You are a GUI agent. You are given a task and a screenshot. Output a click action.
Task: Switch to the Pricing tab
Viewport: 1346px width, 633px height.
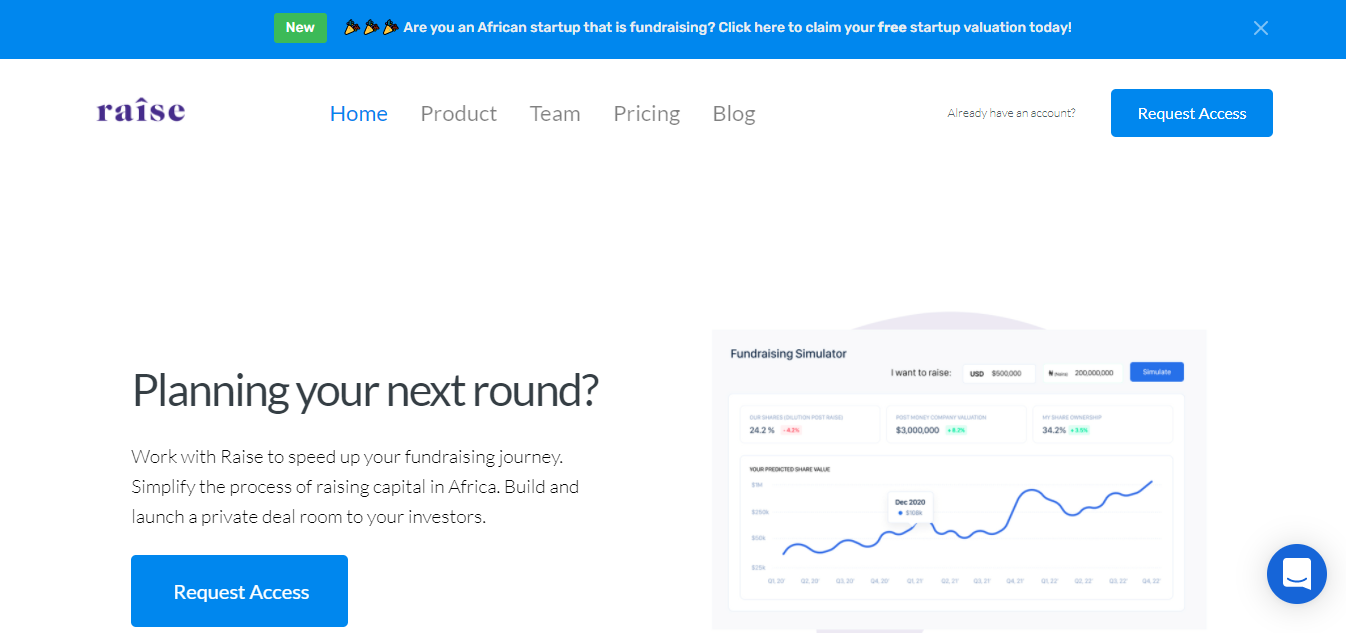646,113
